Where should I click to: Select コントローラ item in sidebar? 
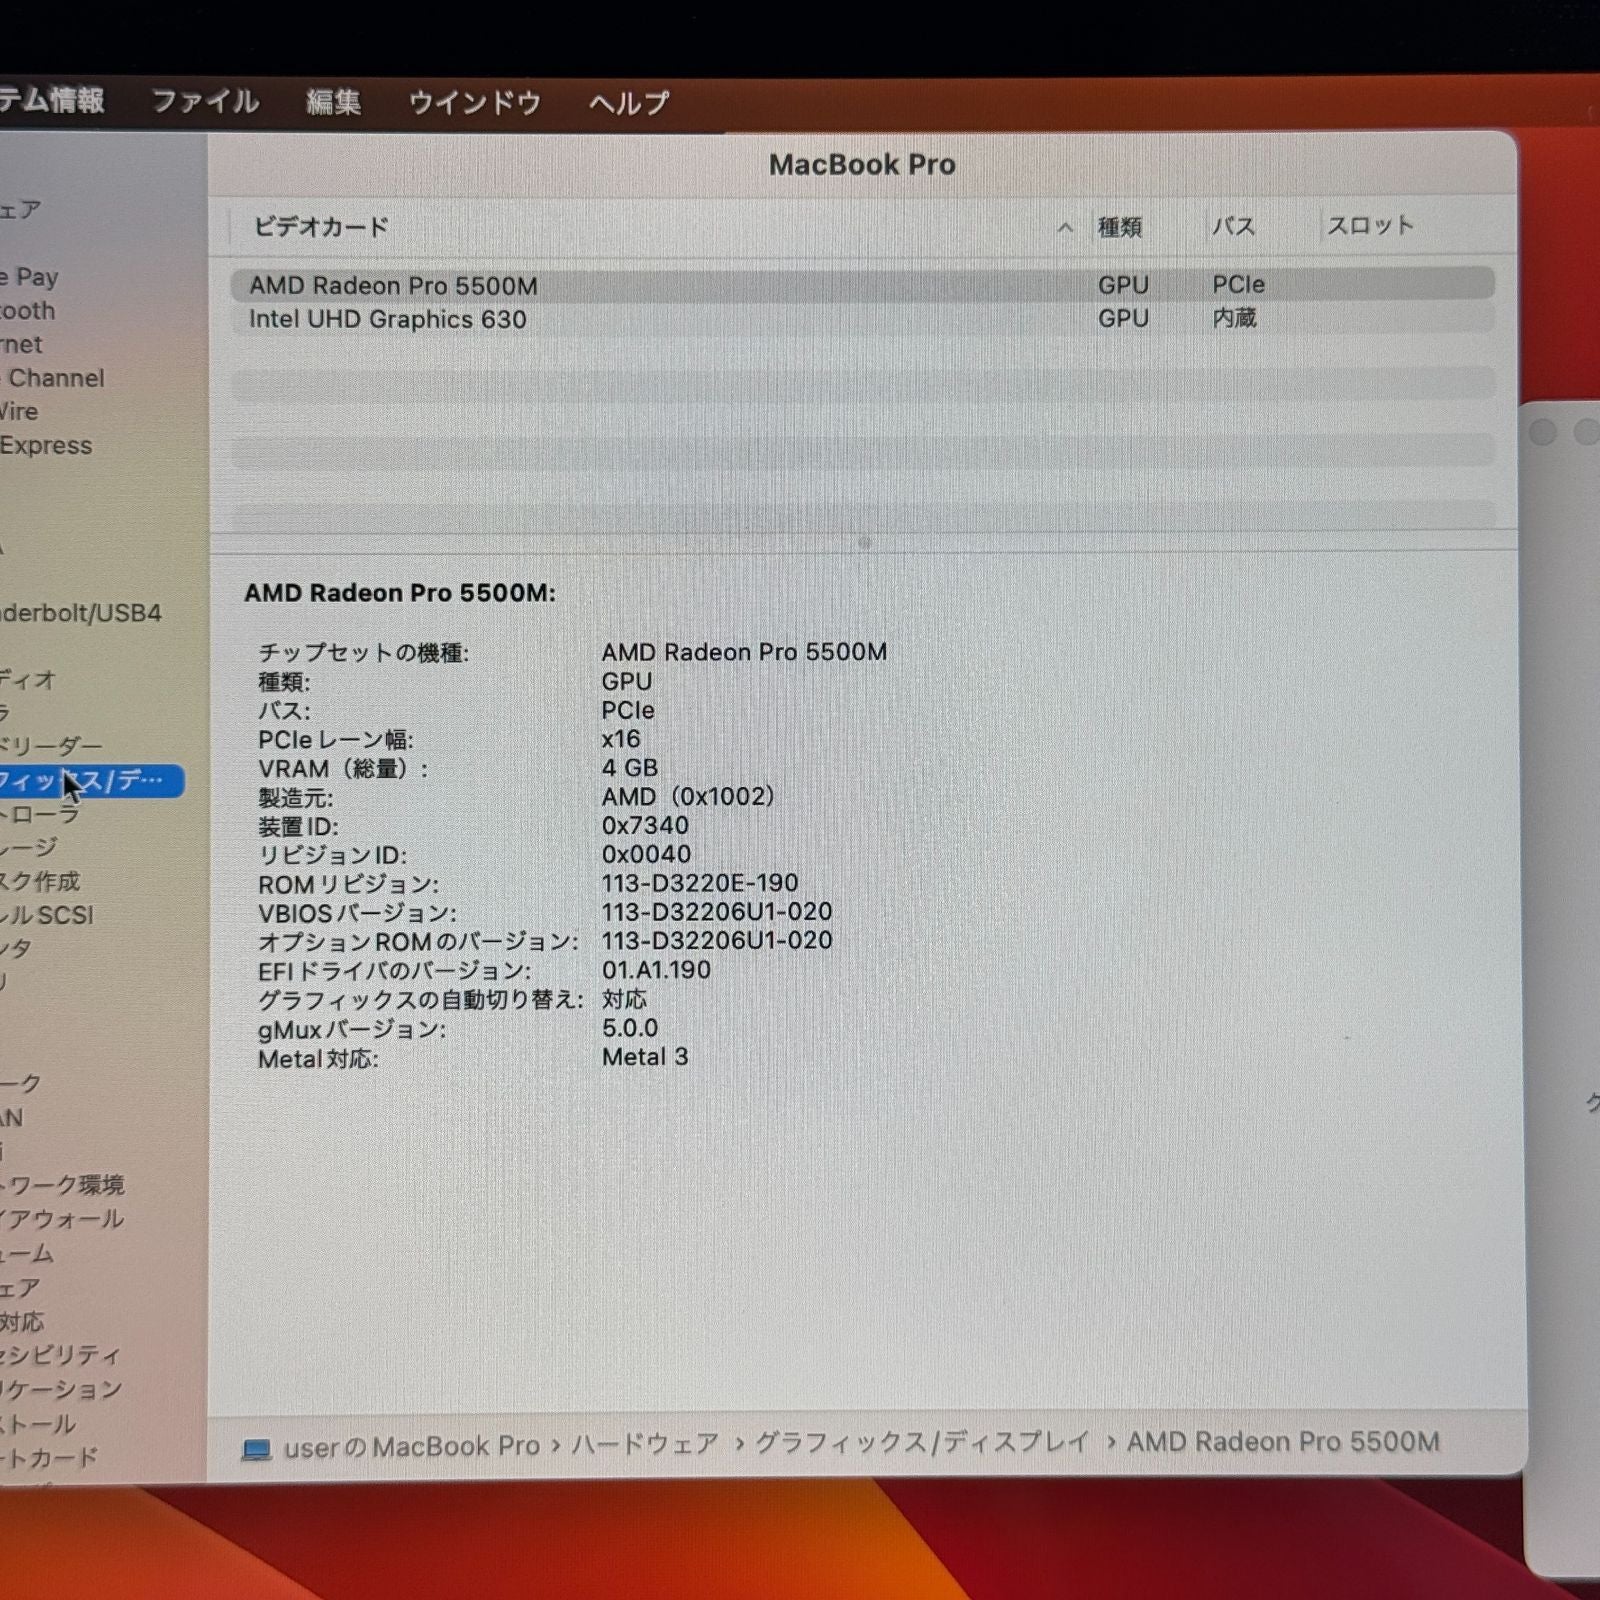pos(40,815)
